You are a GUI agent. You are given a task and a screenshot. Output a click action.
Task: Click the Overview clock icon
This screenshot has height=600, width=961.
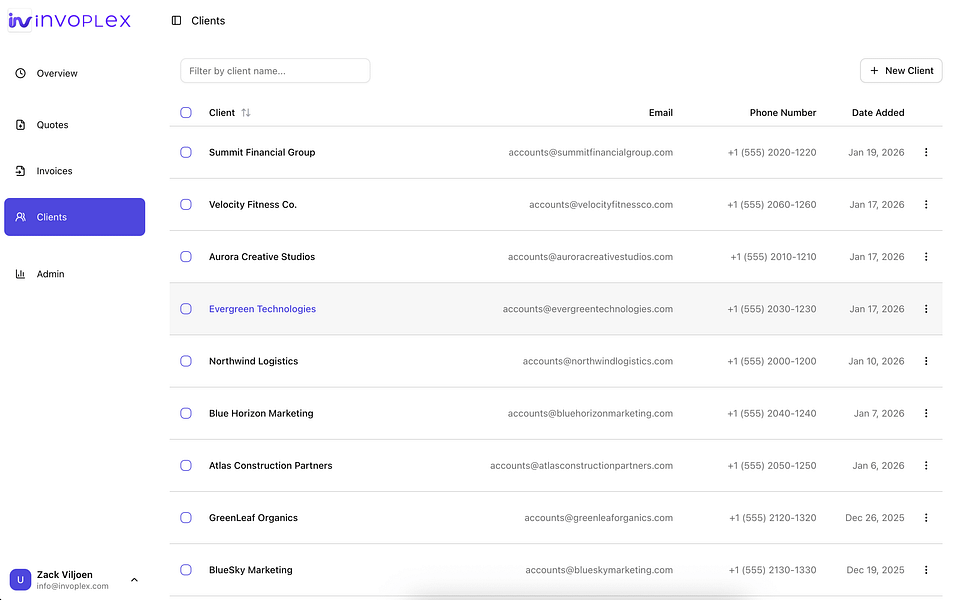pos(21,74)
